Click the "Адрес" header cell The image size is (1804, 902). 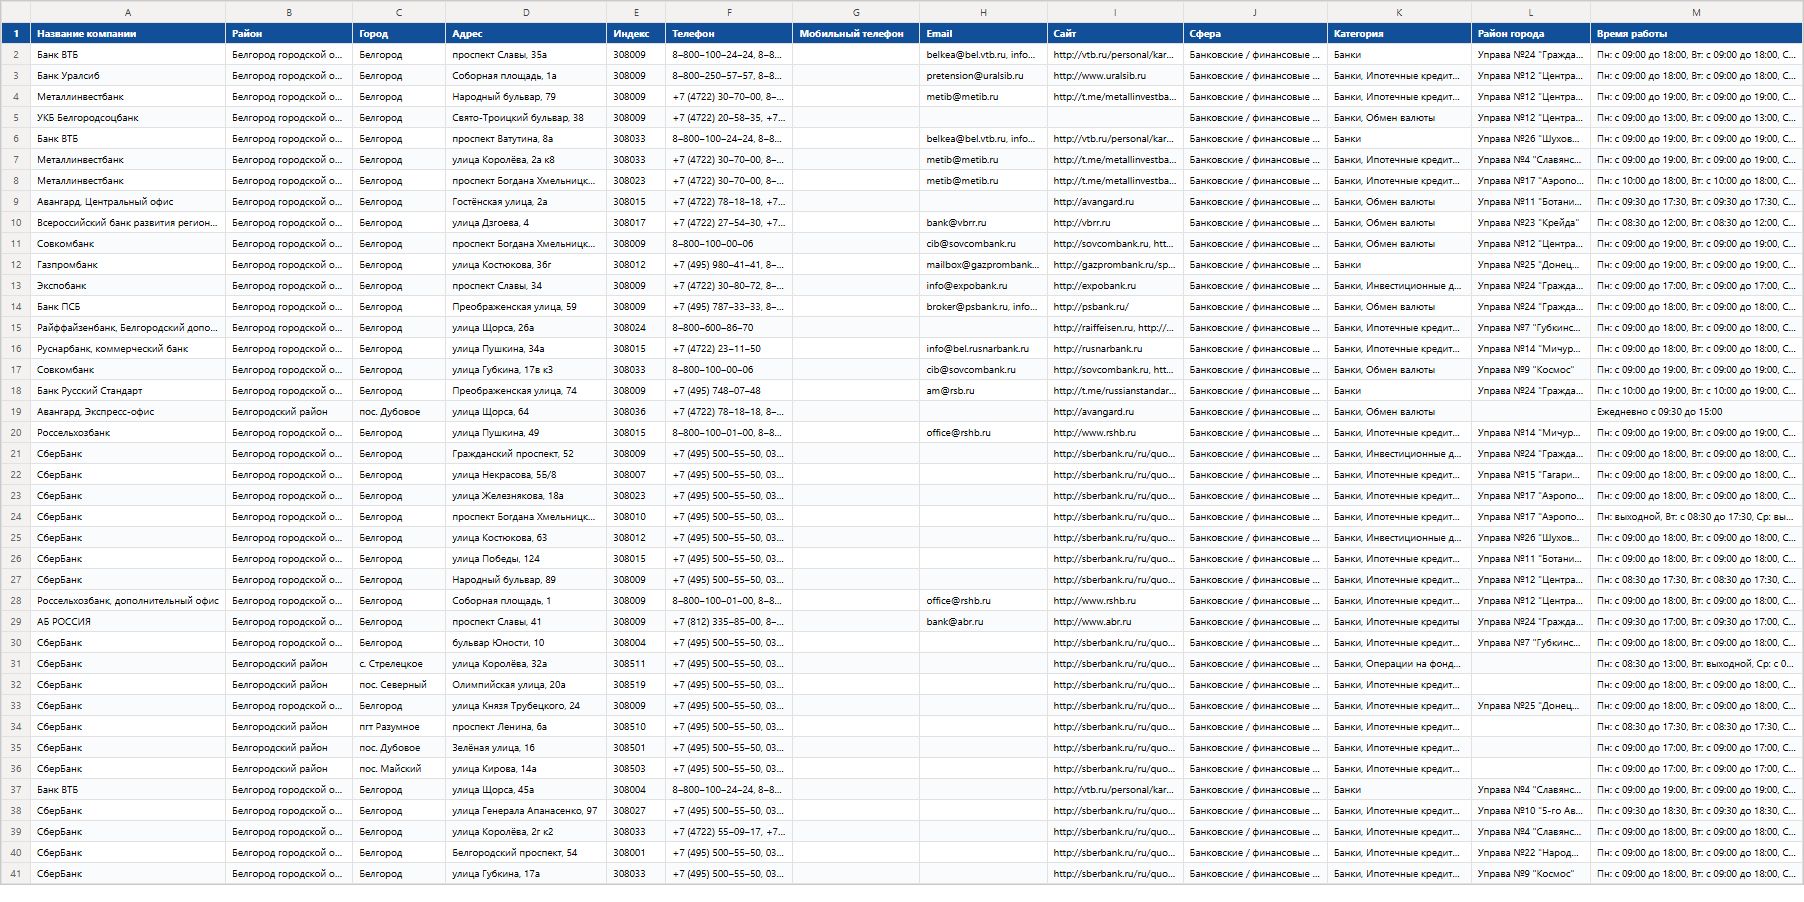(526, 33)
